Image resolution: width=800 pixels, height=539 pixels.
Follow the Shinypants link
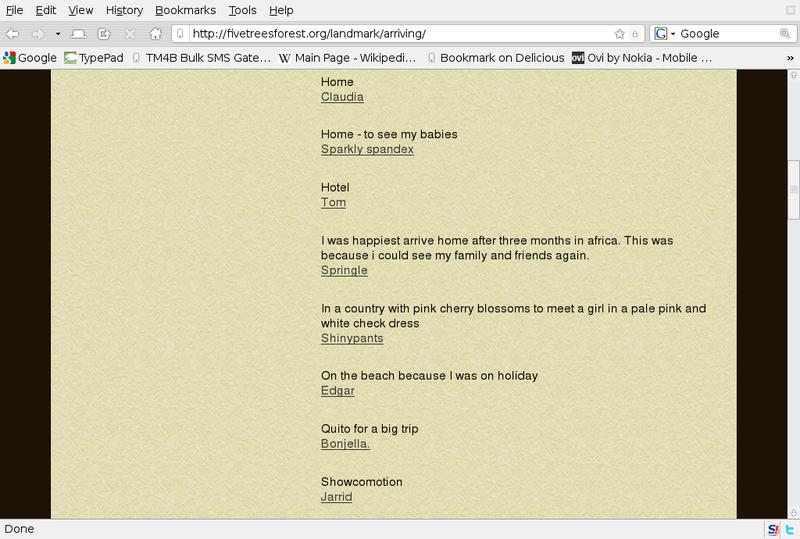(x=352, y=338)
